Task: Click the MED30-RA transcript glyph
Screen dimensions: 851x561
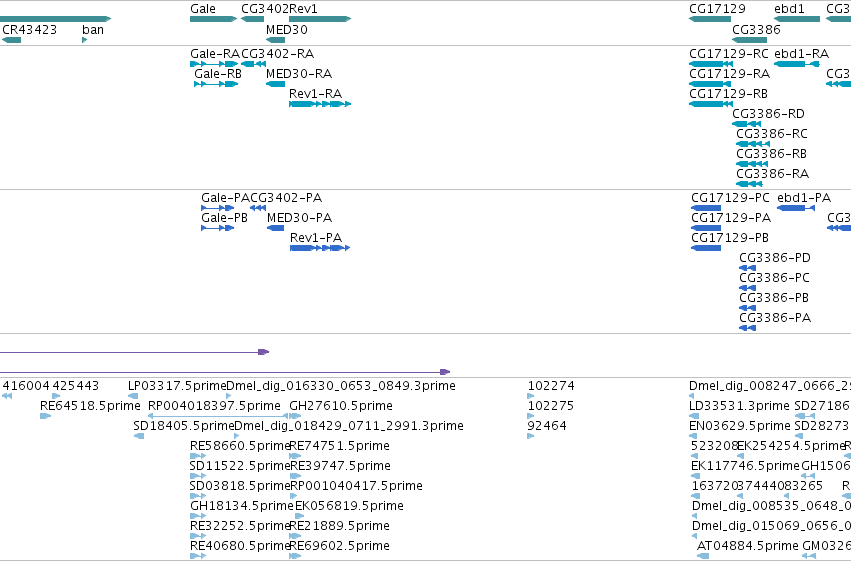Action: tap(276, 84)
